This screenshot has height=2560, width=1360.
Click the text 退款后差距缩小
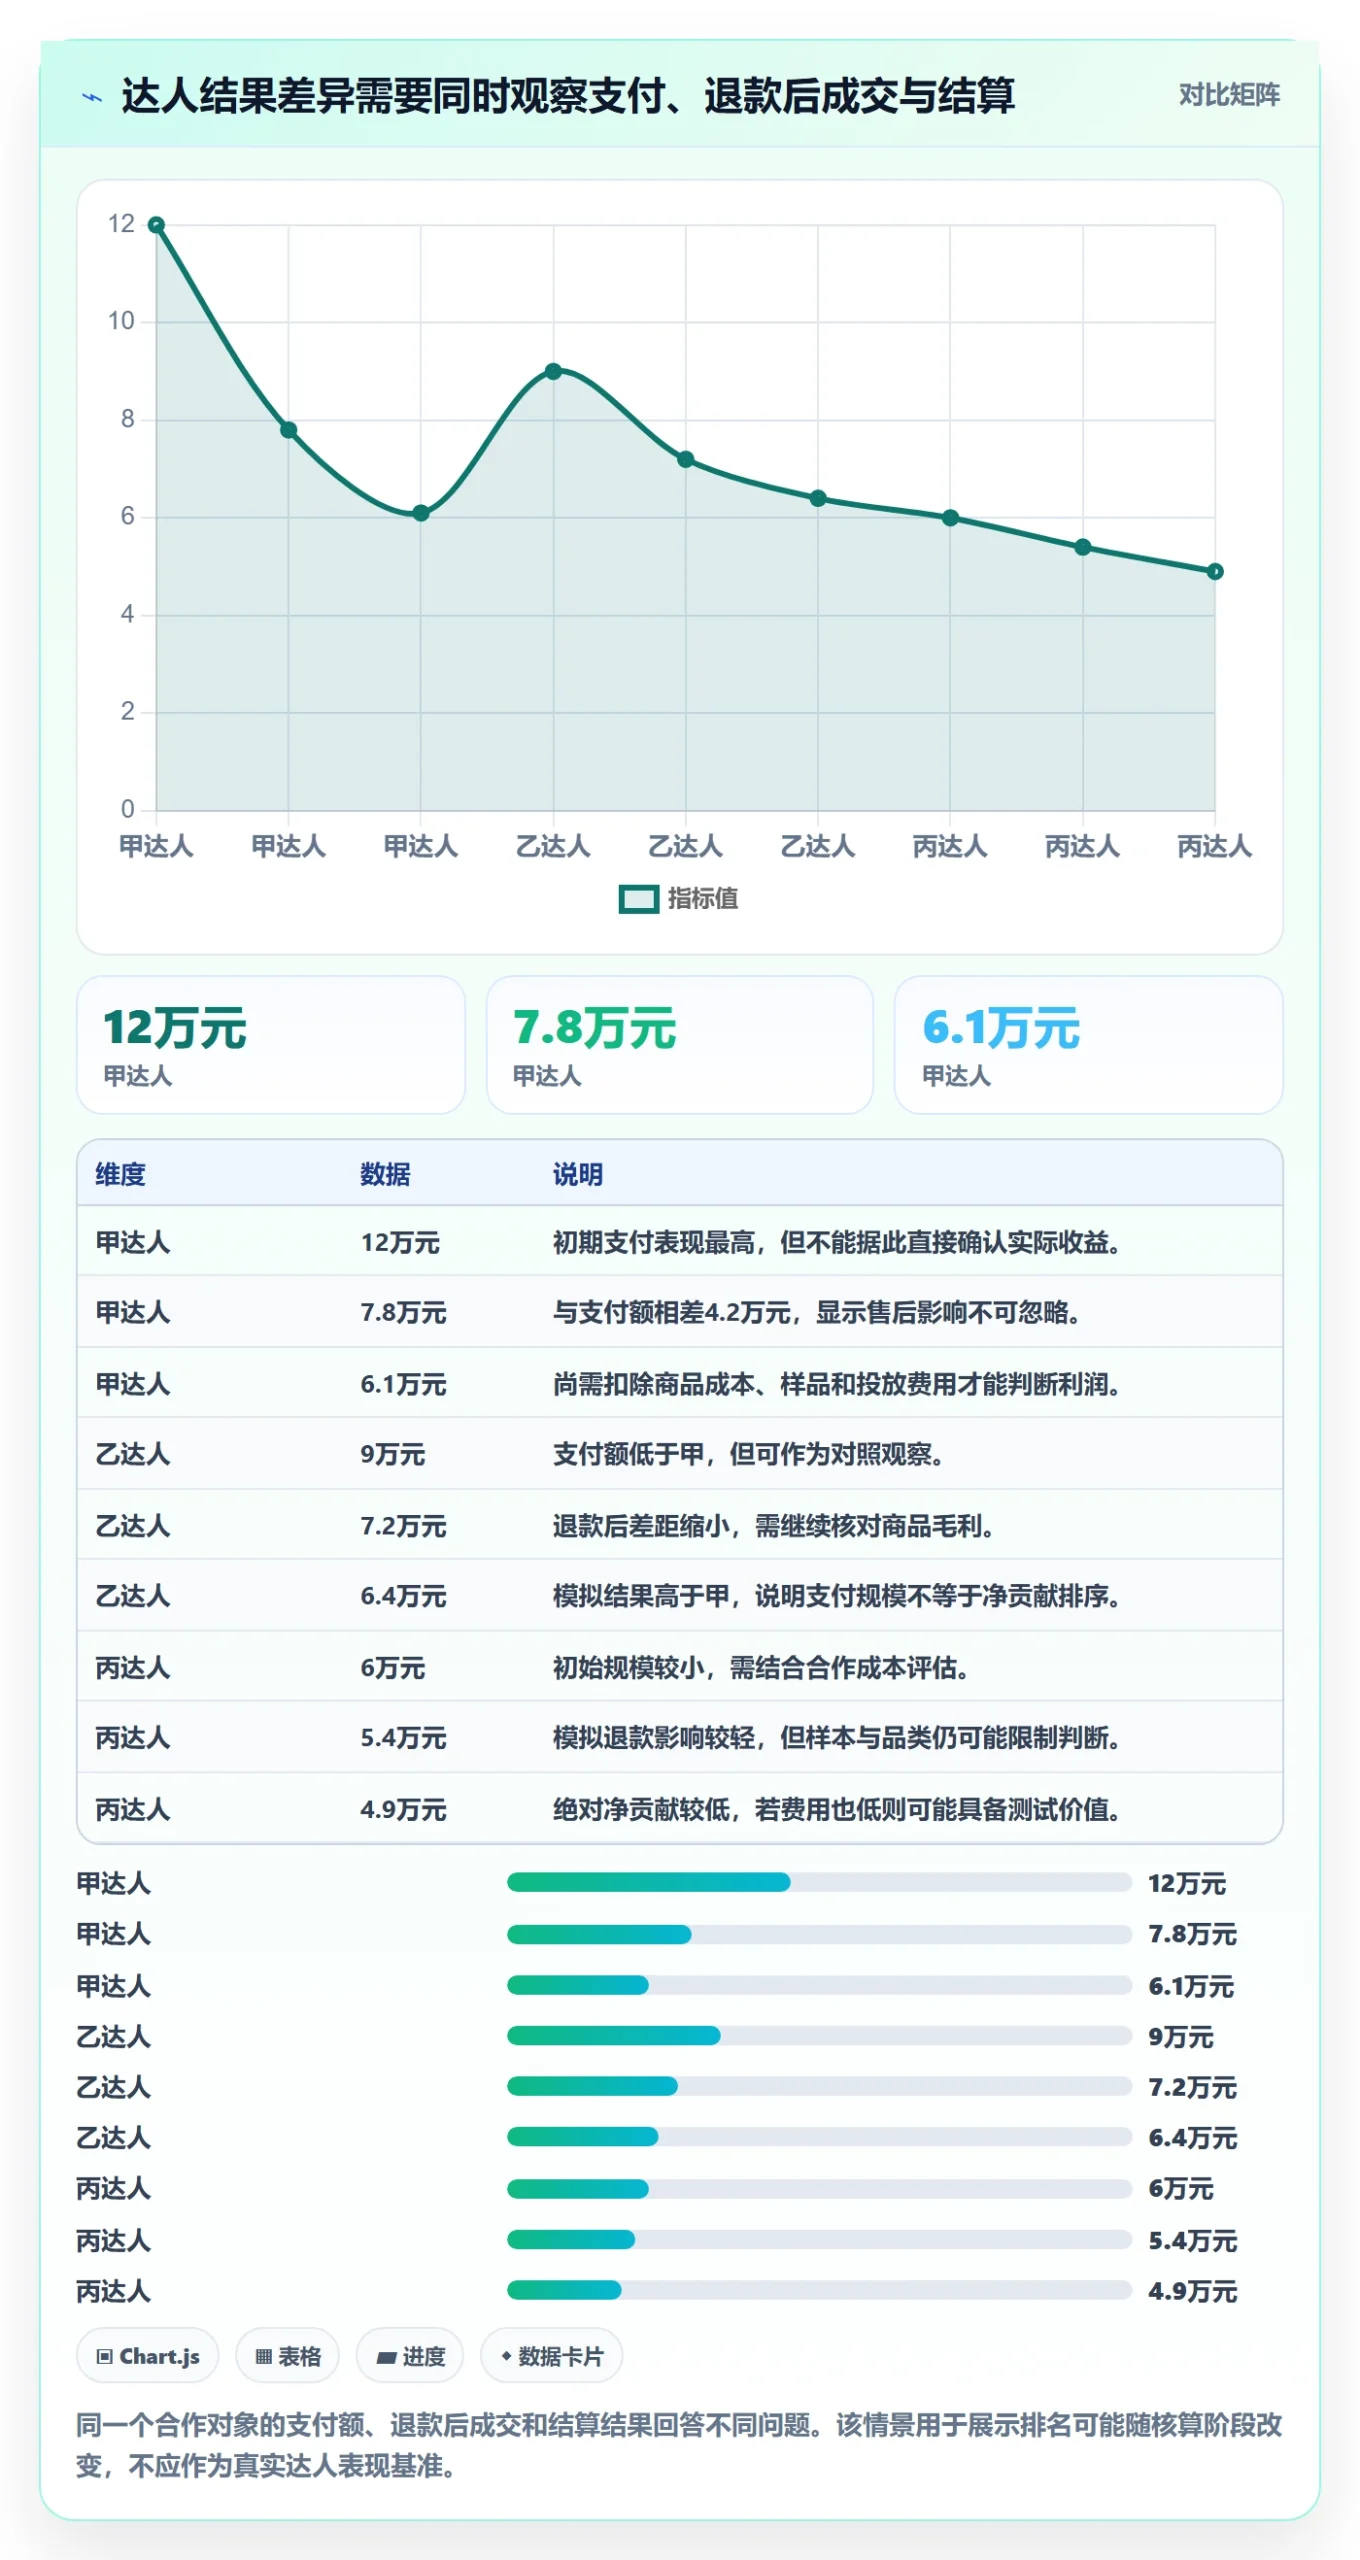pos(641,1527)
